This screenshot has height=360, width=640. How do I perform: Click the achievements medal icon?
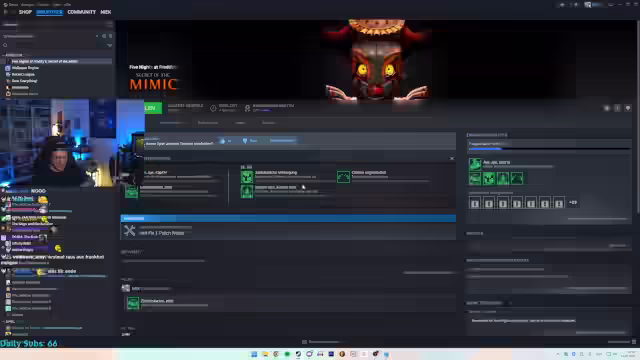pos(247,108)
